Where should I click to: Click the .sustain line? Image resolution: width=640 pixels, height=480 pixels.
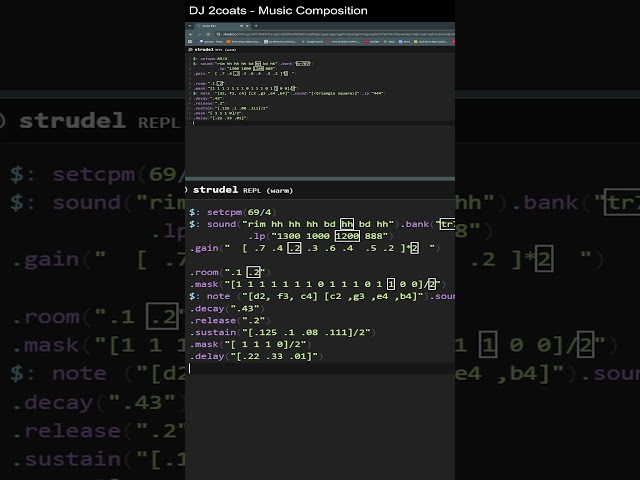[x=282, y=332]
